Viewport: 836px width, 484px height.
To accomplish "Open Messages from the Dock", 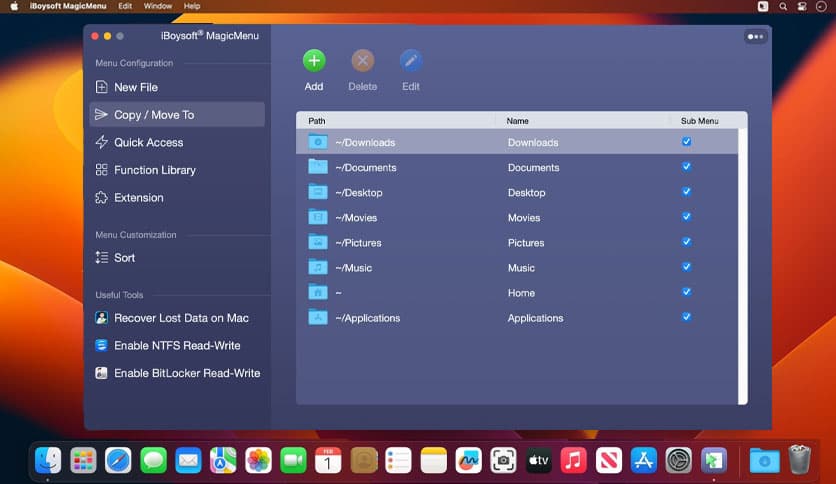I will click(x=153, y=460).
